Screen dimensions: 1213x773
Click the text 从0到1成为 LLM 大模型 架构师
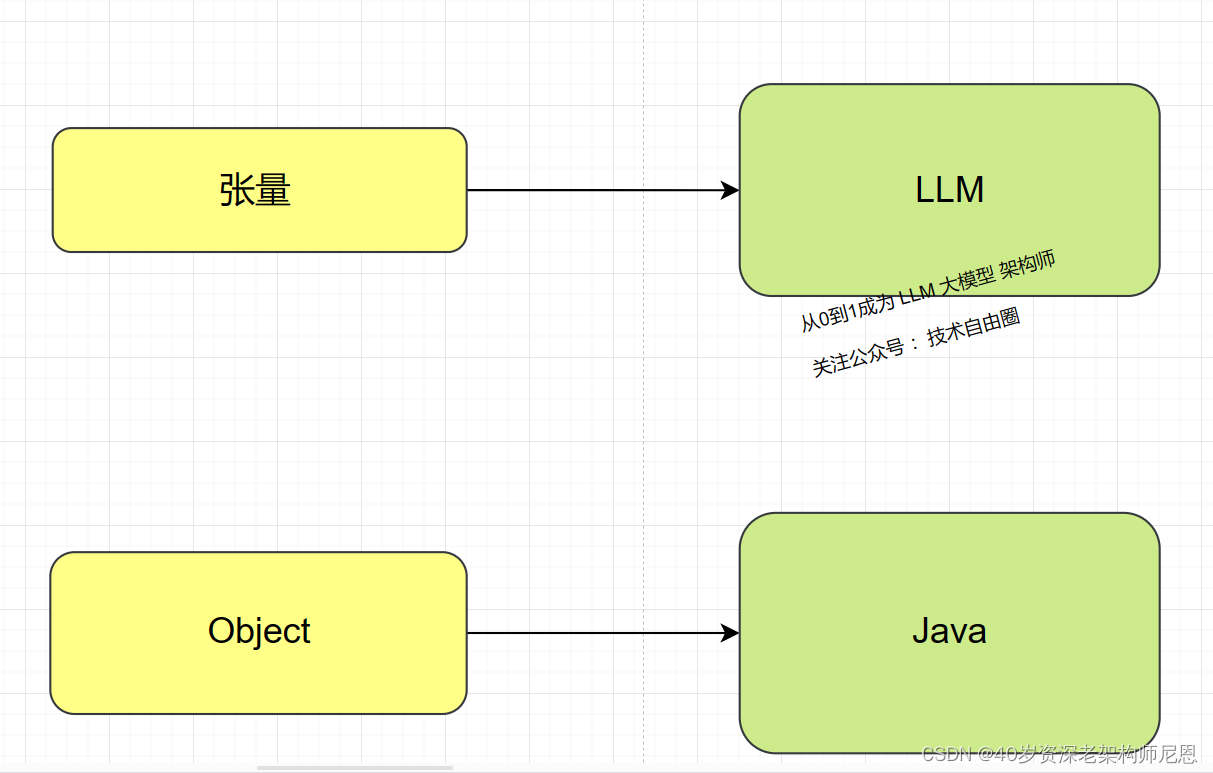click(928, 291)
